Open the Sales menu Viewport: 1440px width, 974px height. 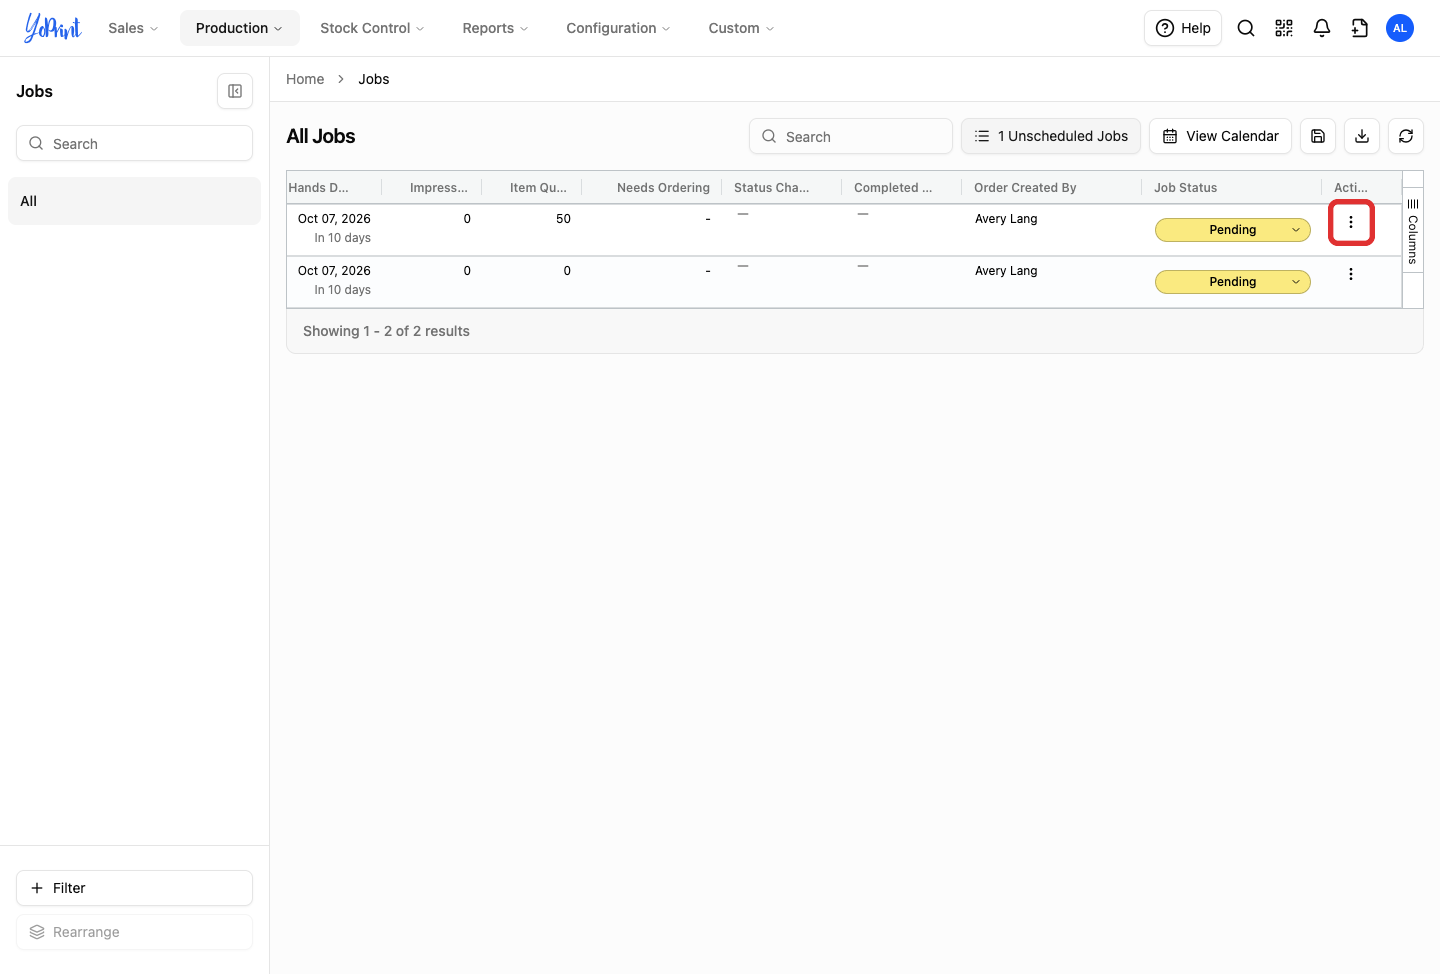133,28
